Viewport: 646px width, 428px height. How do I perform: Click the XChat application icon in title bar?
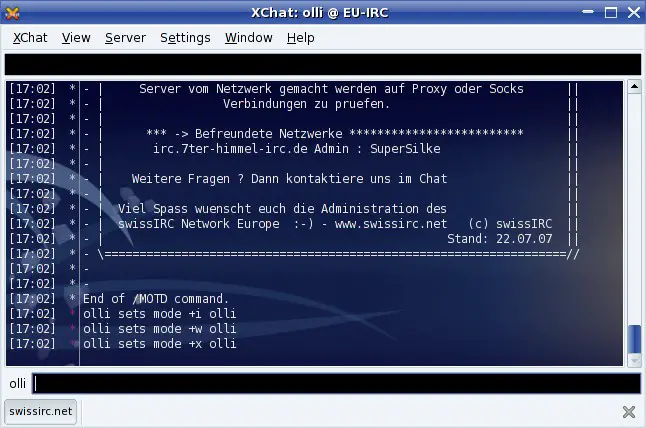12,13
